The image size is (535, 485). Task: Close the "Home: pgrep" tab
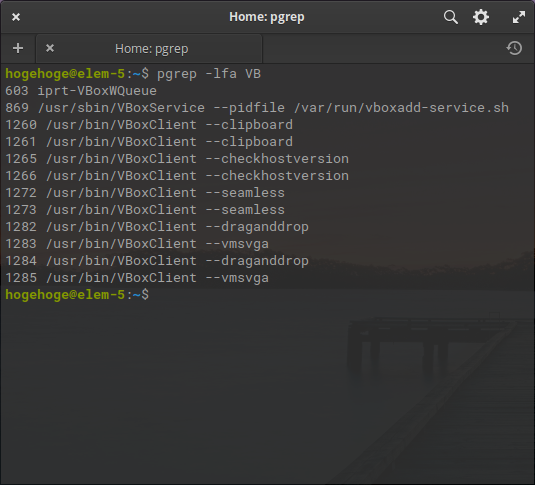point(50,48)
